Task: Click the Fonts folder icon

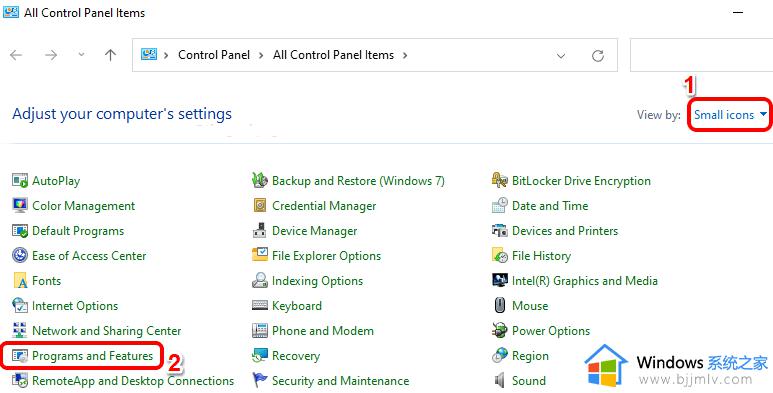Action: (x=20, y=281)
